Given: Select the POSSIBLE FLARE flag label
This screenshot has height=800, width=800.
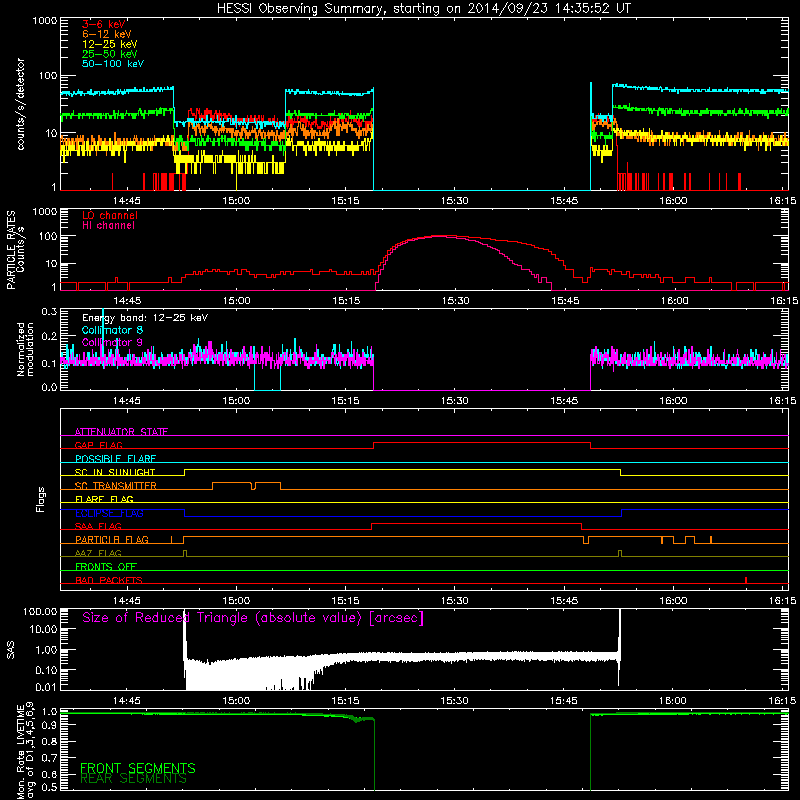Looking at the screenshot, I should [x=115, y=459].
